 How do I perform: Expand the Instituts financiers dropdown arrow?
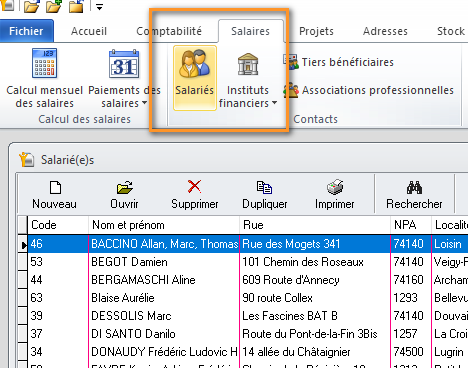274,103
